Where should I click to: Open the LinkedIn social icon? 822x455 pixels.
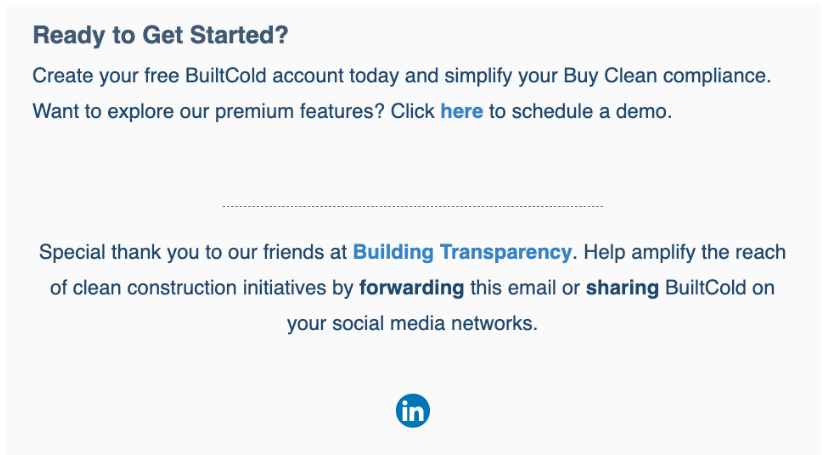[412, 410]
